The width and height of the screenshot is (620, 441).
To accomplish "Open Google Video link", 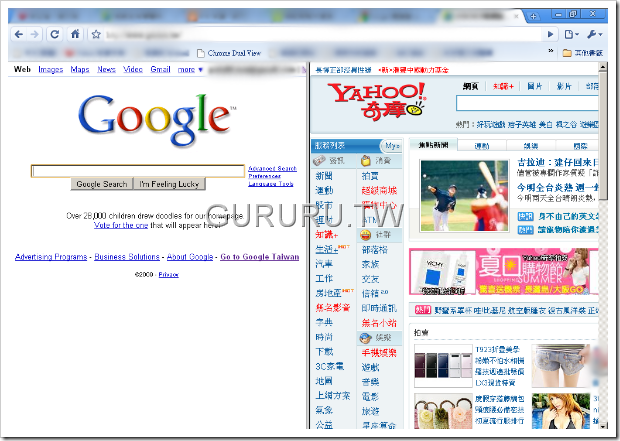I will click(133, 70).
